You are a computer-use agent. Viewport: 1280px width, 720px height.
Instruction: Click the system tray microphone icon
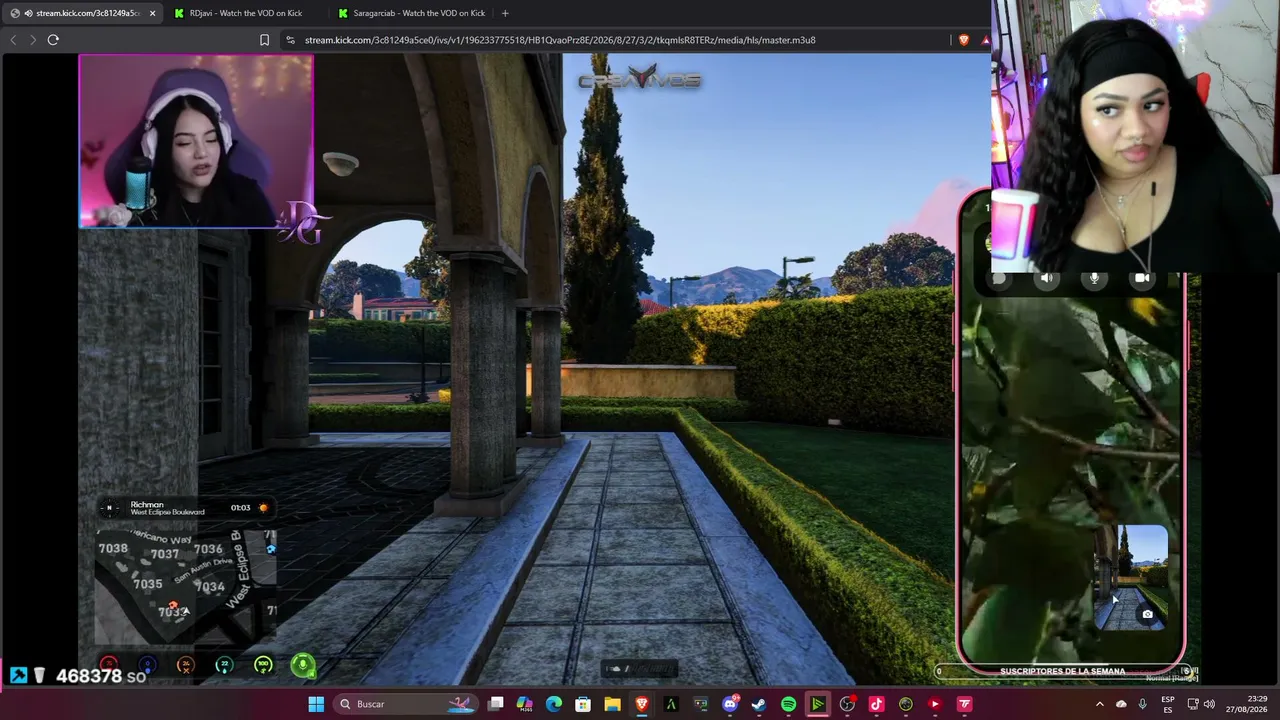click(1142, 704)
